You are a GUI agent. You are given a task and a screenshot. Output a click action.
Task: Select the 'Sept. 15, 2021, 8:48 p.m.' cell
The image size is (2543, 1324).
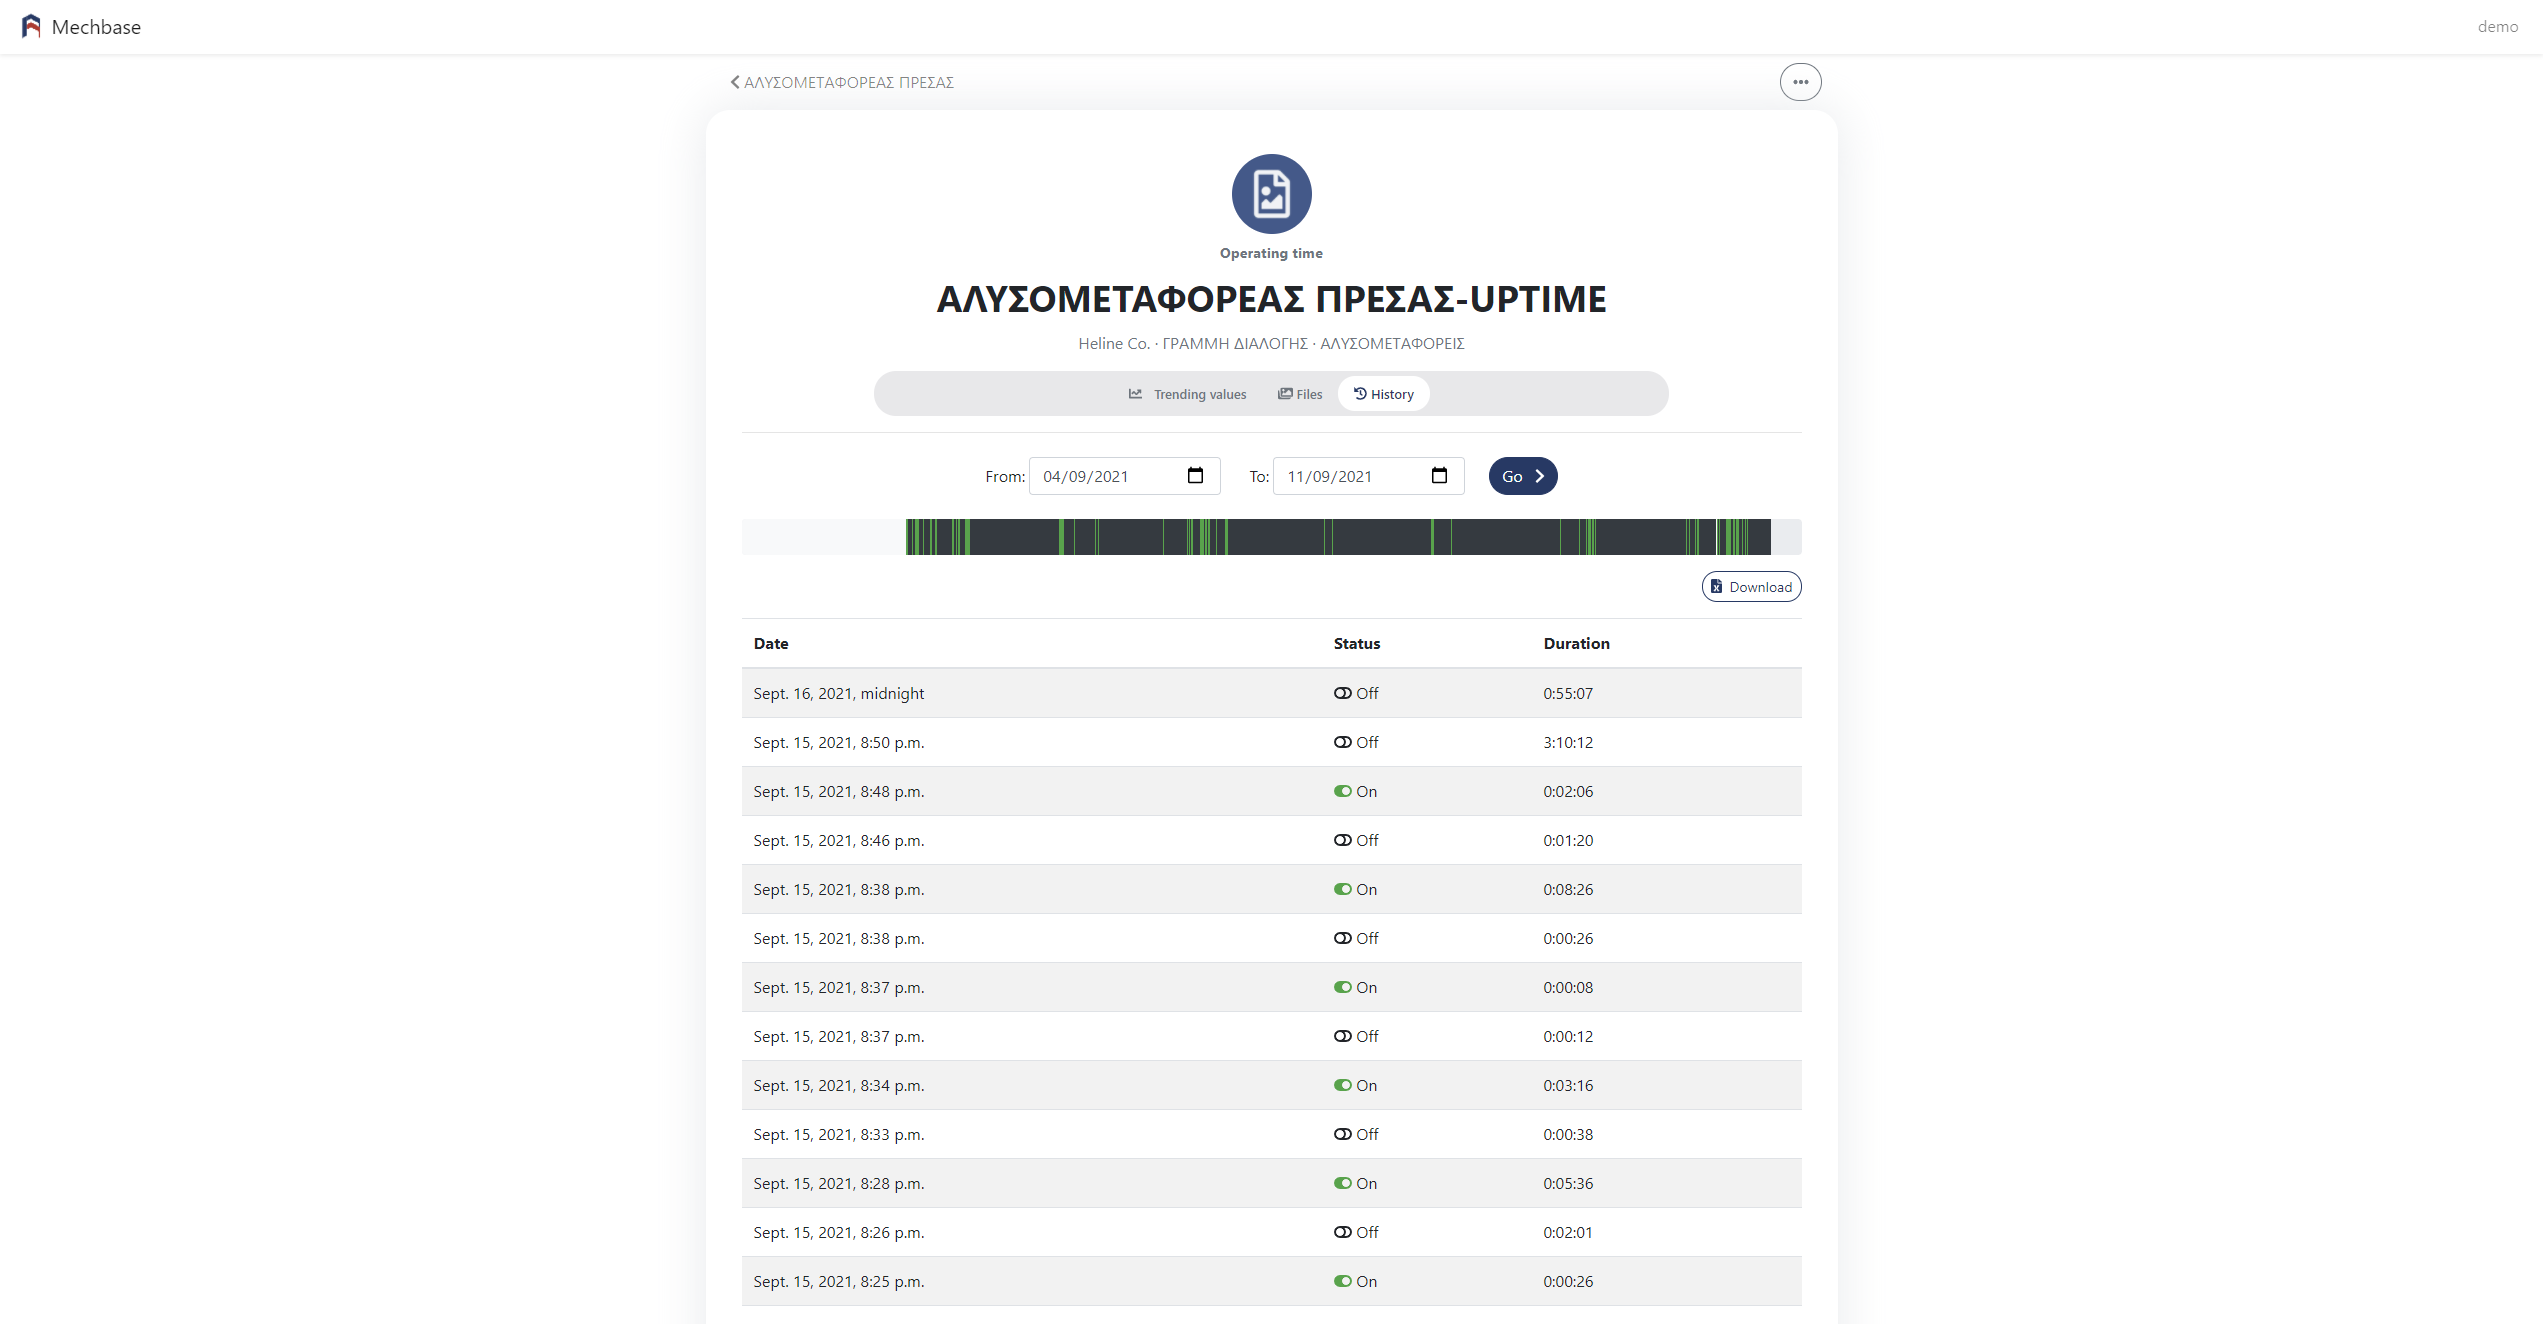coord(838,791)
